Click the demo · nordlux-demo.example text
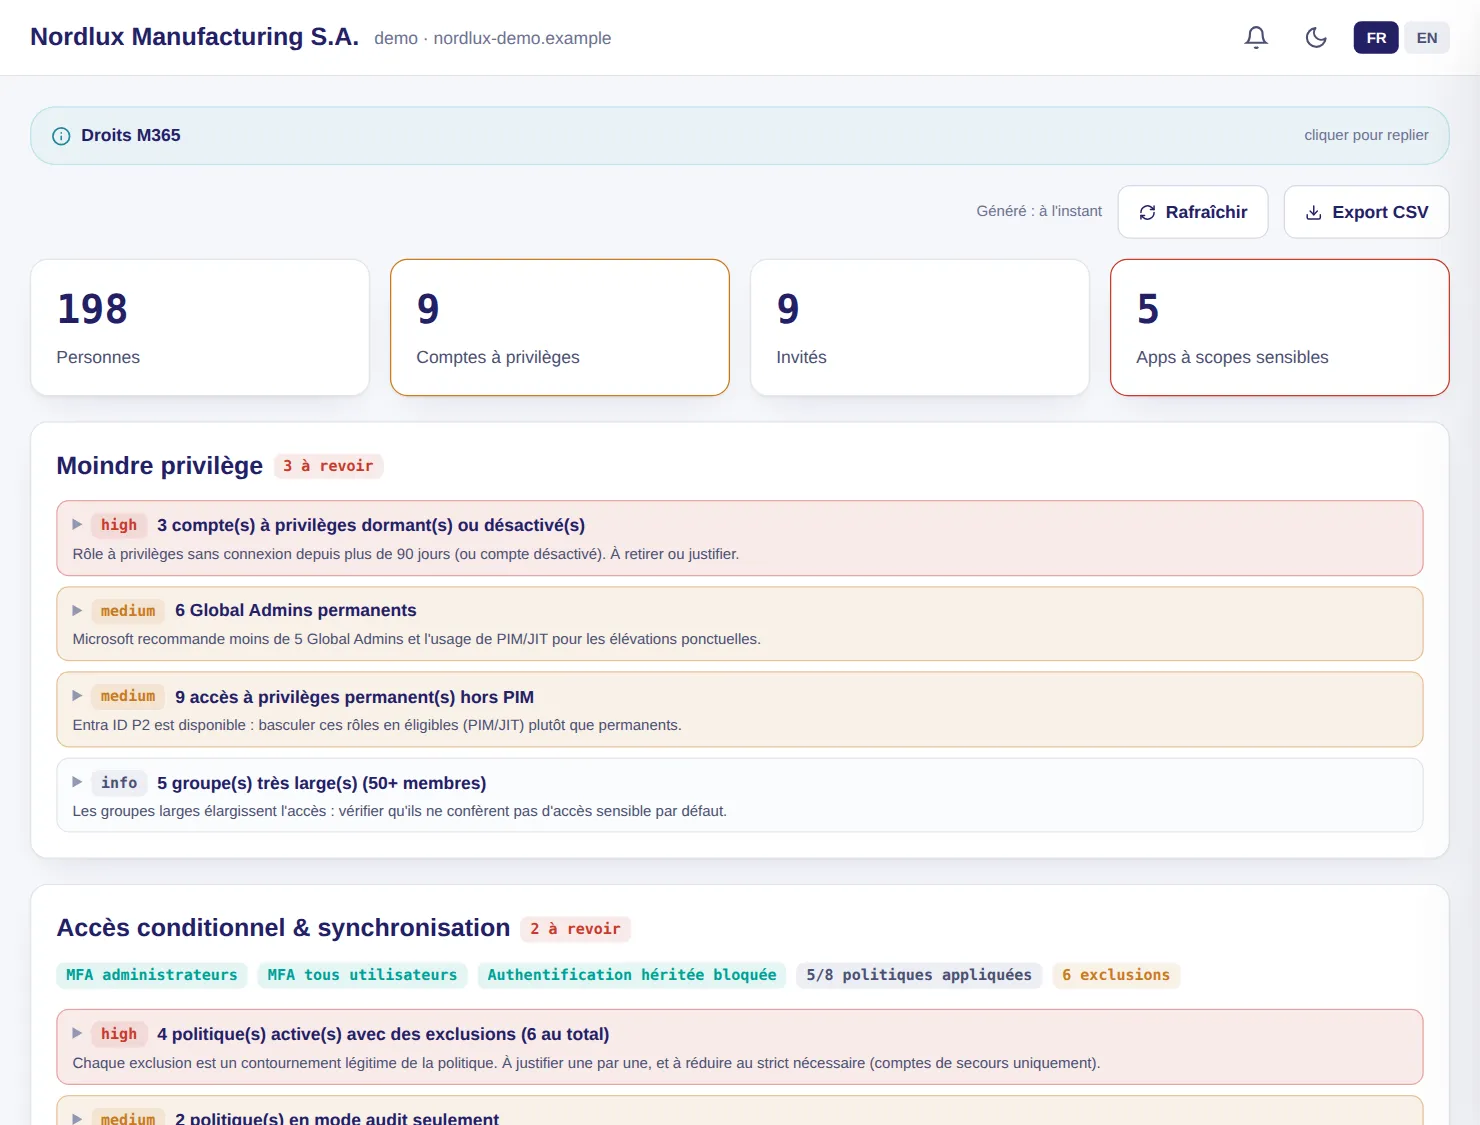 [x=492, y=38]
